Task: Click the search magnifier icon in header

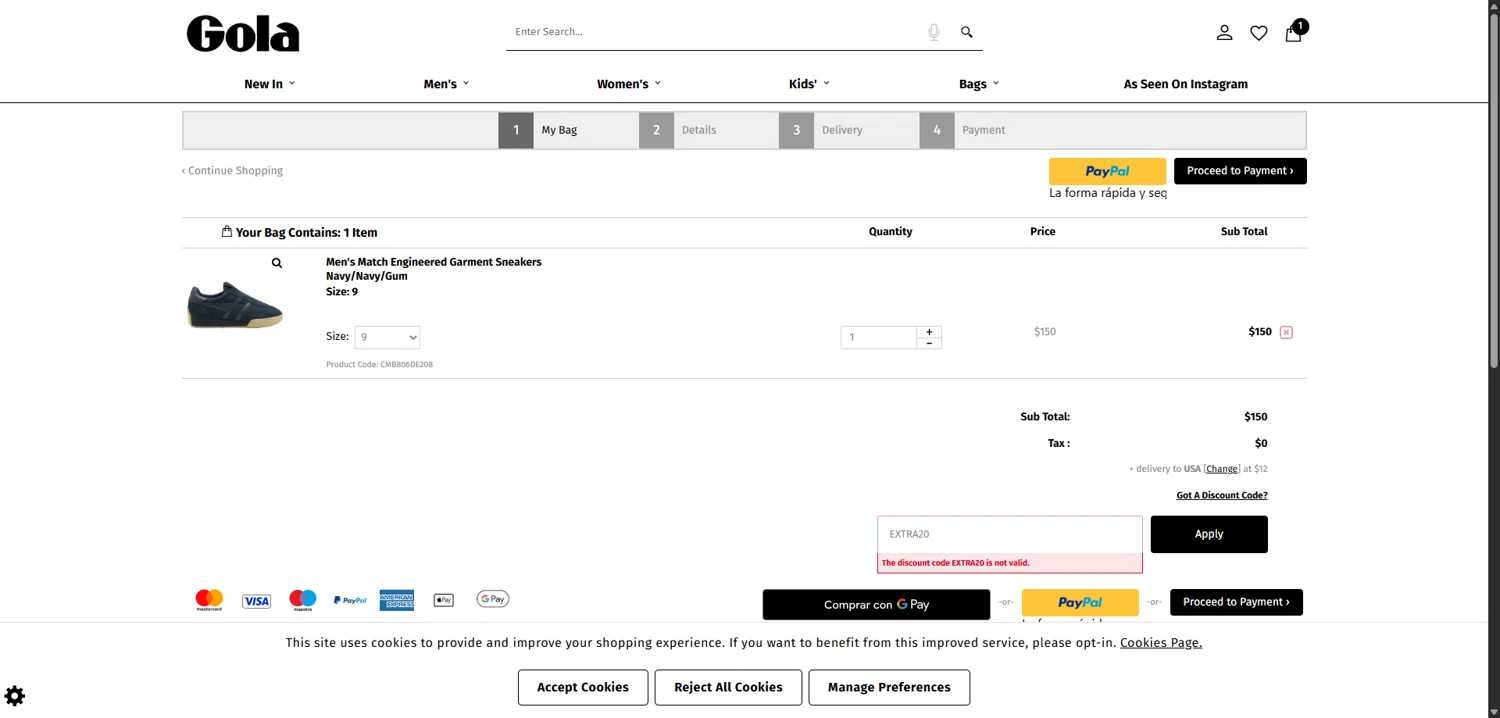Action: click(x=967, y=32)
